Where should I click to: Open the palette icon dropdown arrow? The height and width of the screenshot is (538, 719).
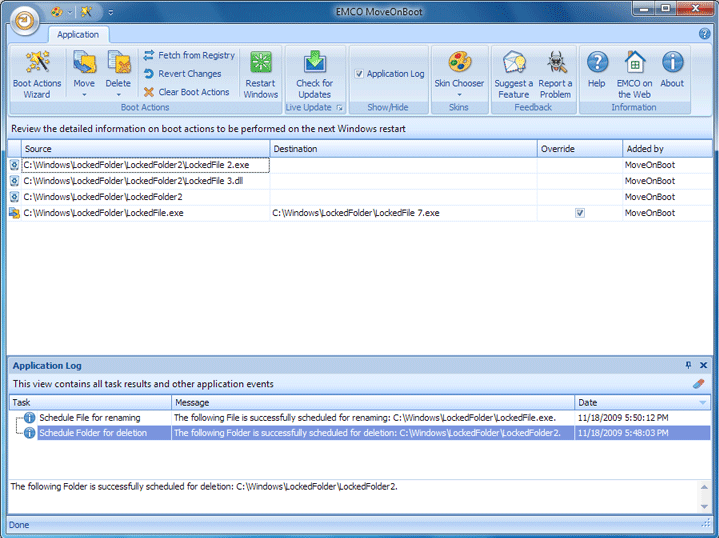70,12
